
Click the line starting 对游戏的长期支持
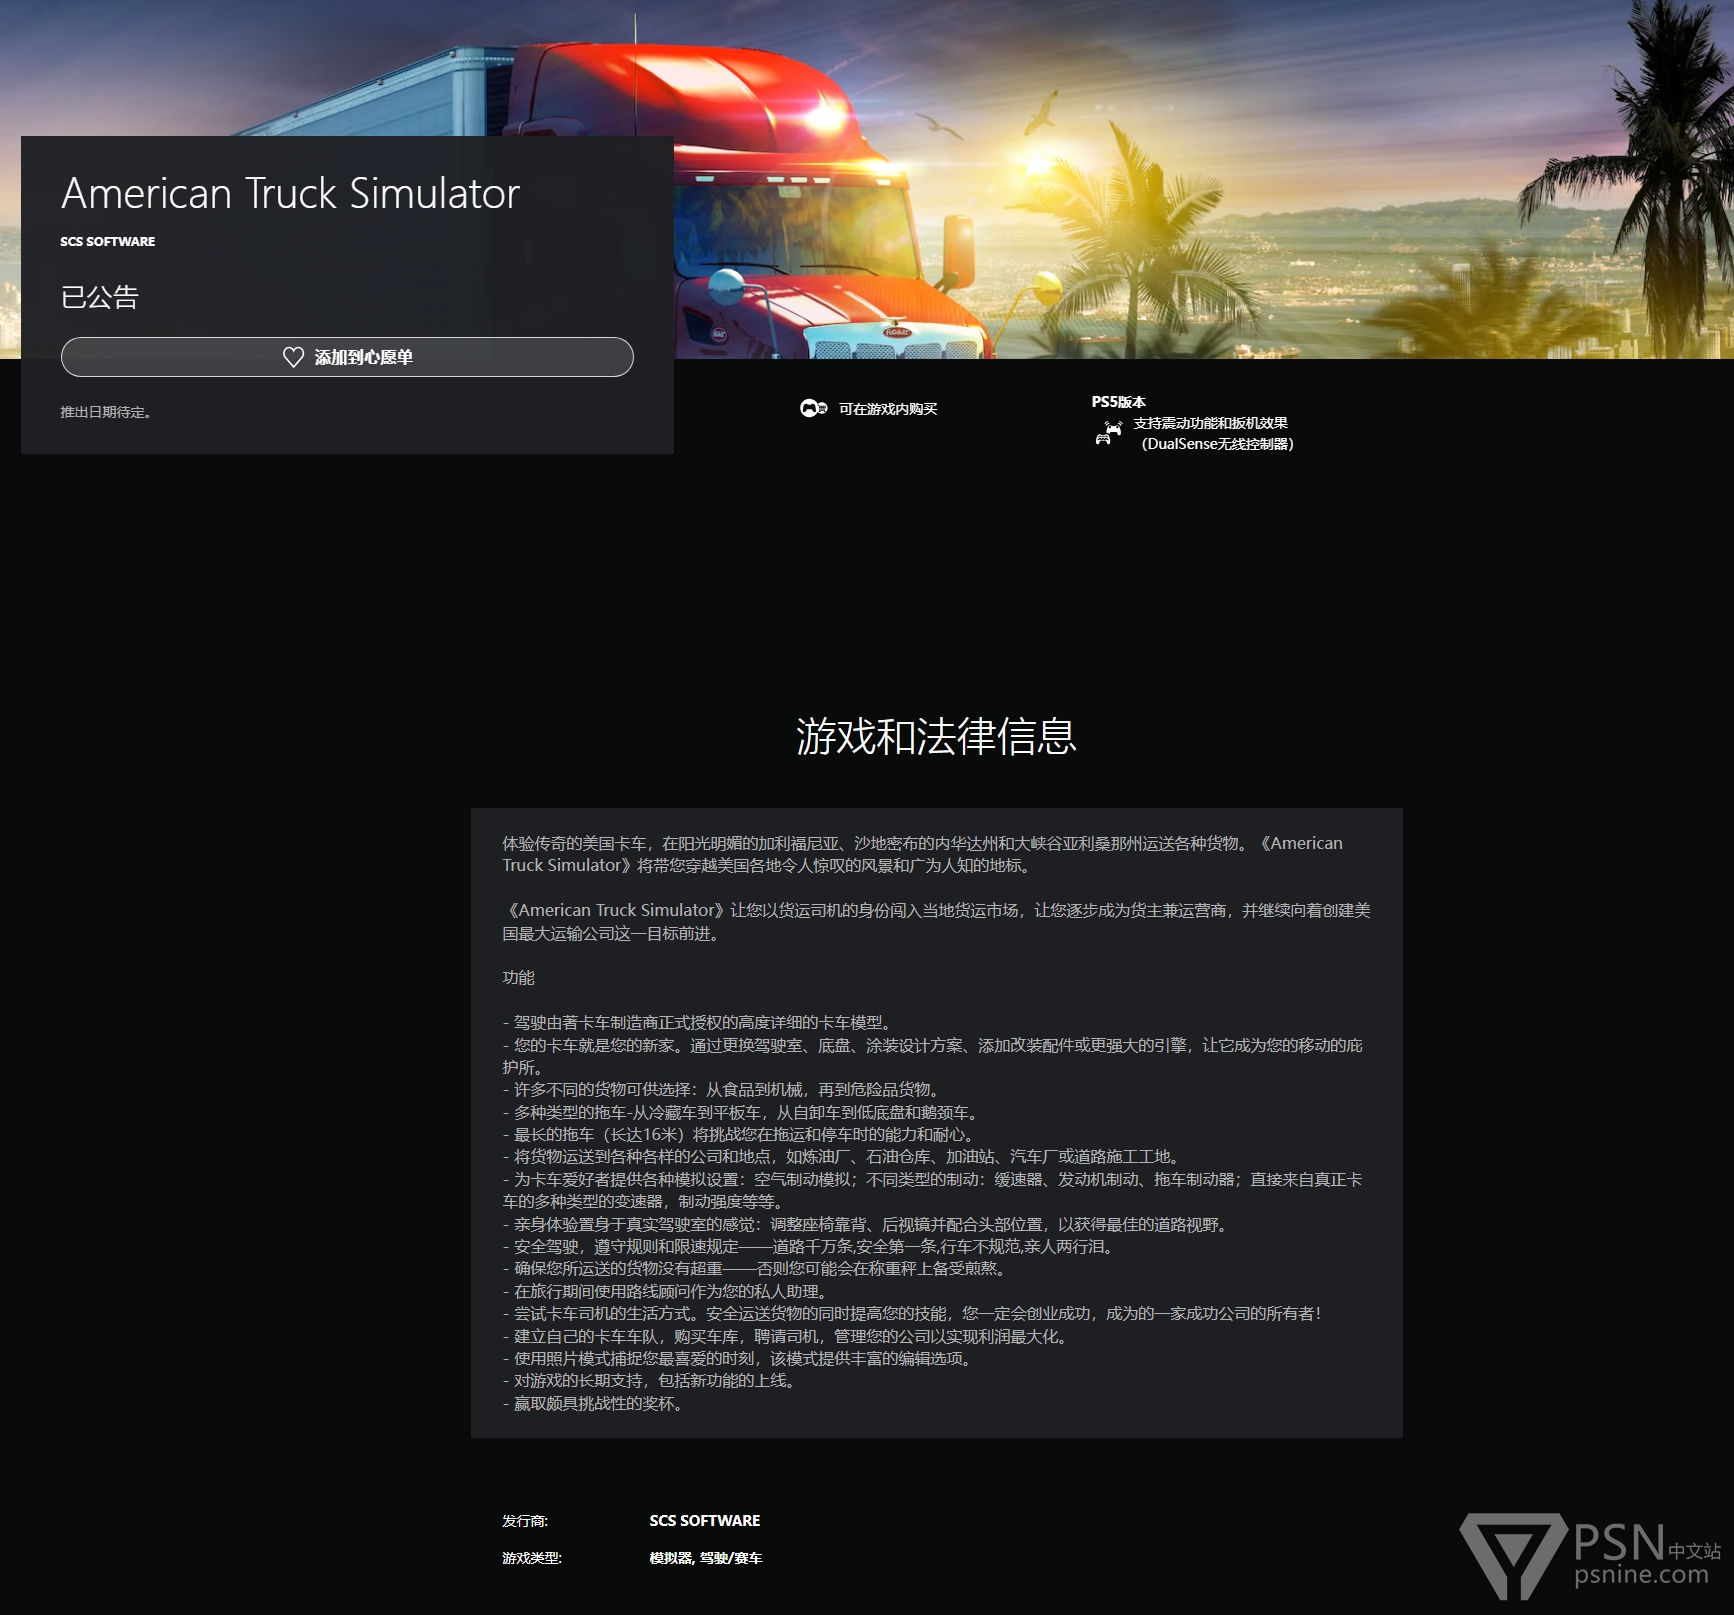(x=651, y=1380)
